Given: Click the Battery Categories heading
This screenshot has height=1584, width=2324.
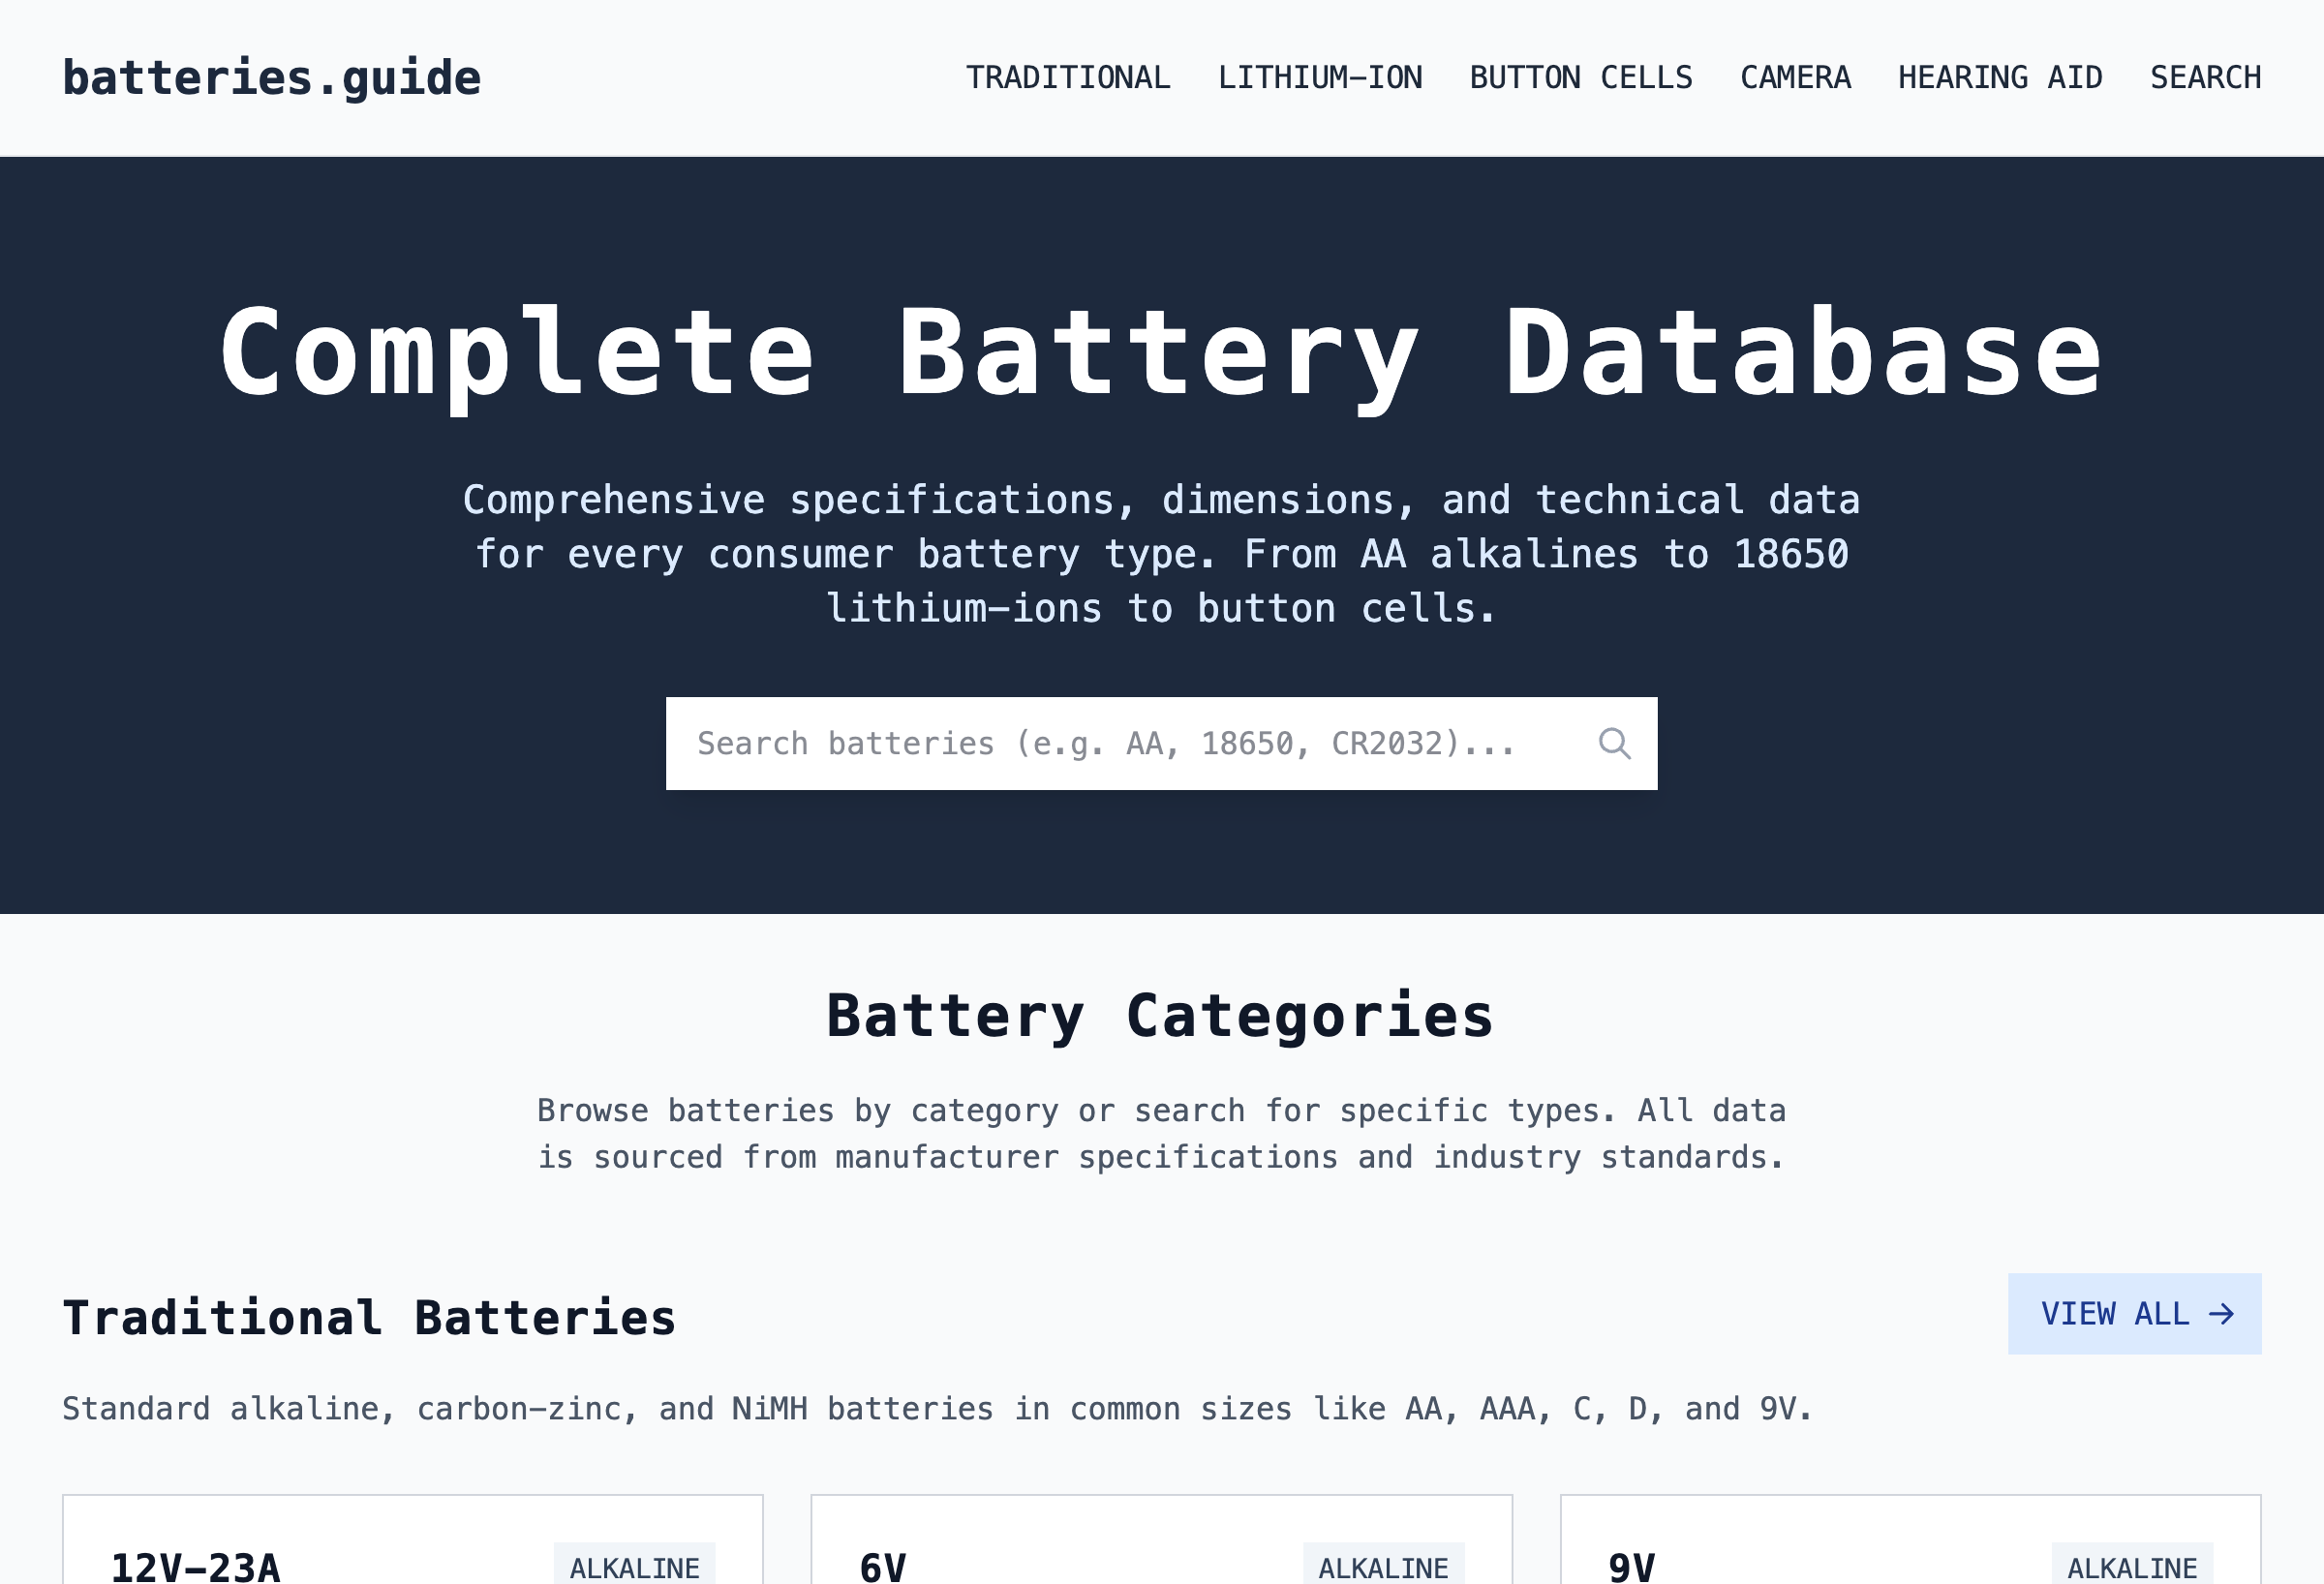Looking at the screenshot, I should point(1161,1014).
